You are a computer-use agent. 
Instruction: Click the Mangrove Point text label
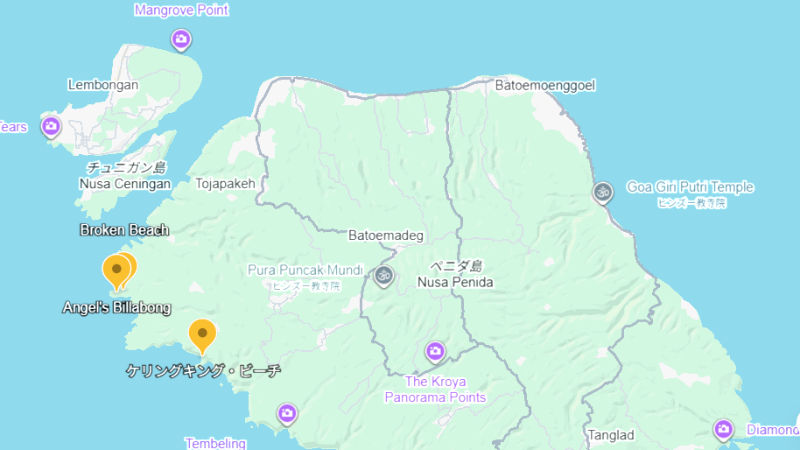[181, 10]
